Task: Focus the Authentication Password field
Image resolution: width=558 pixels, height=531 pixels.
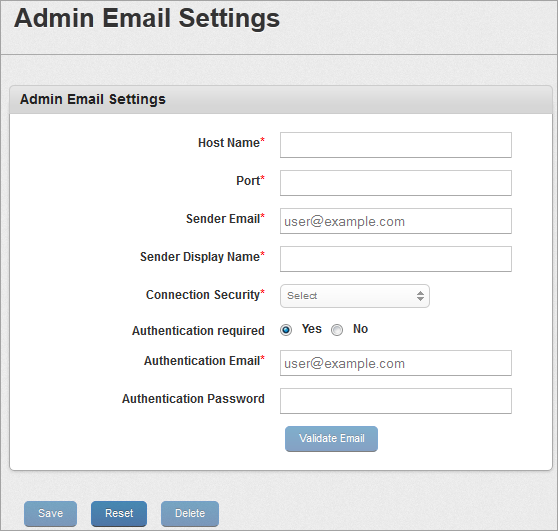Action: [396, 401]
